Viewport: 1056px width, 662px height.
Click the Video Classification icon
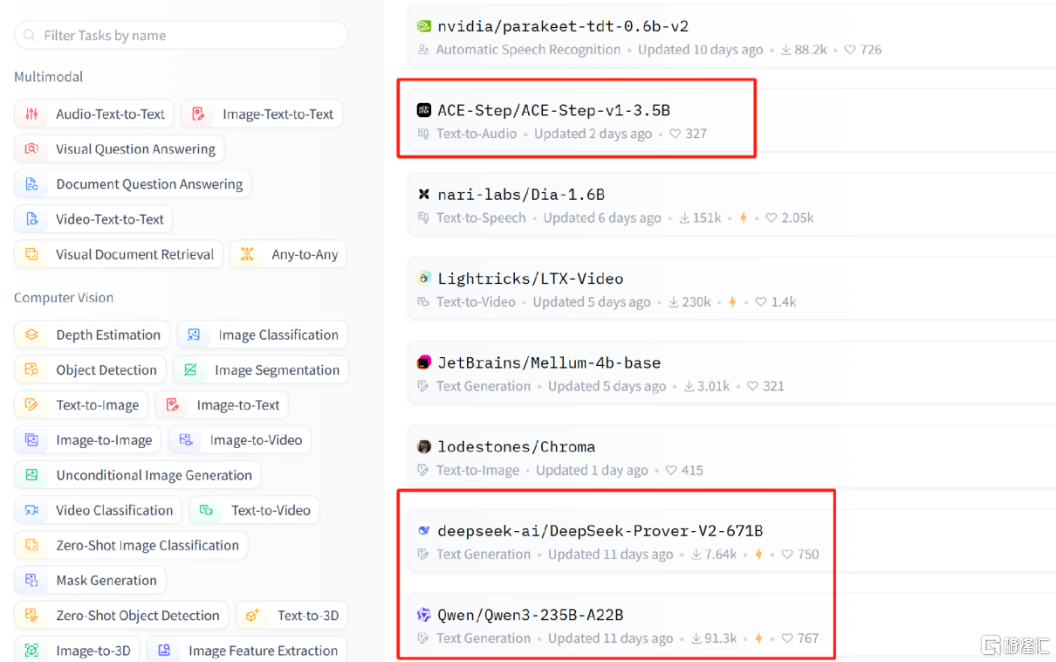pyautogui.click(x=32, y=510)
